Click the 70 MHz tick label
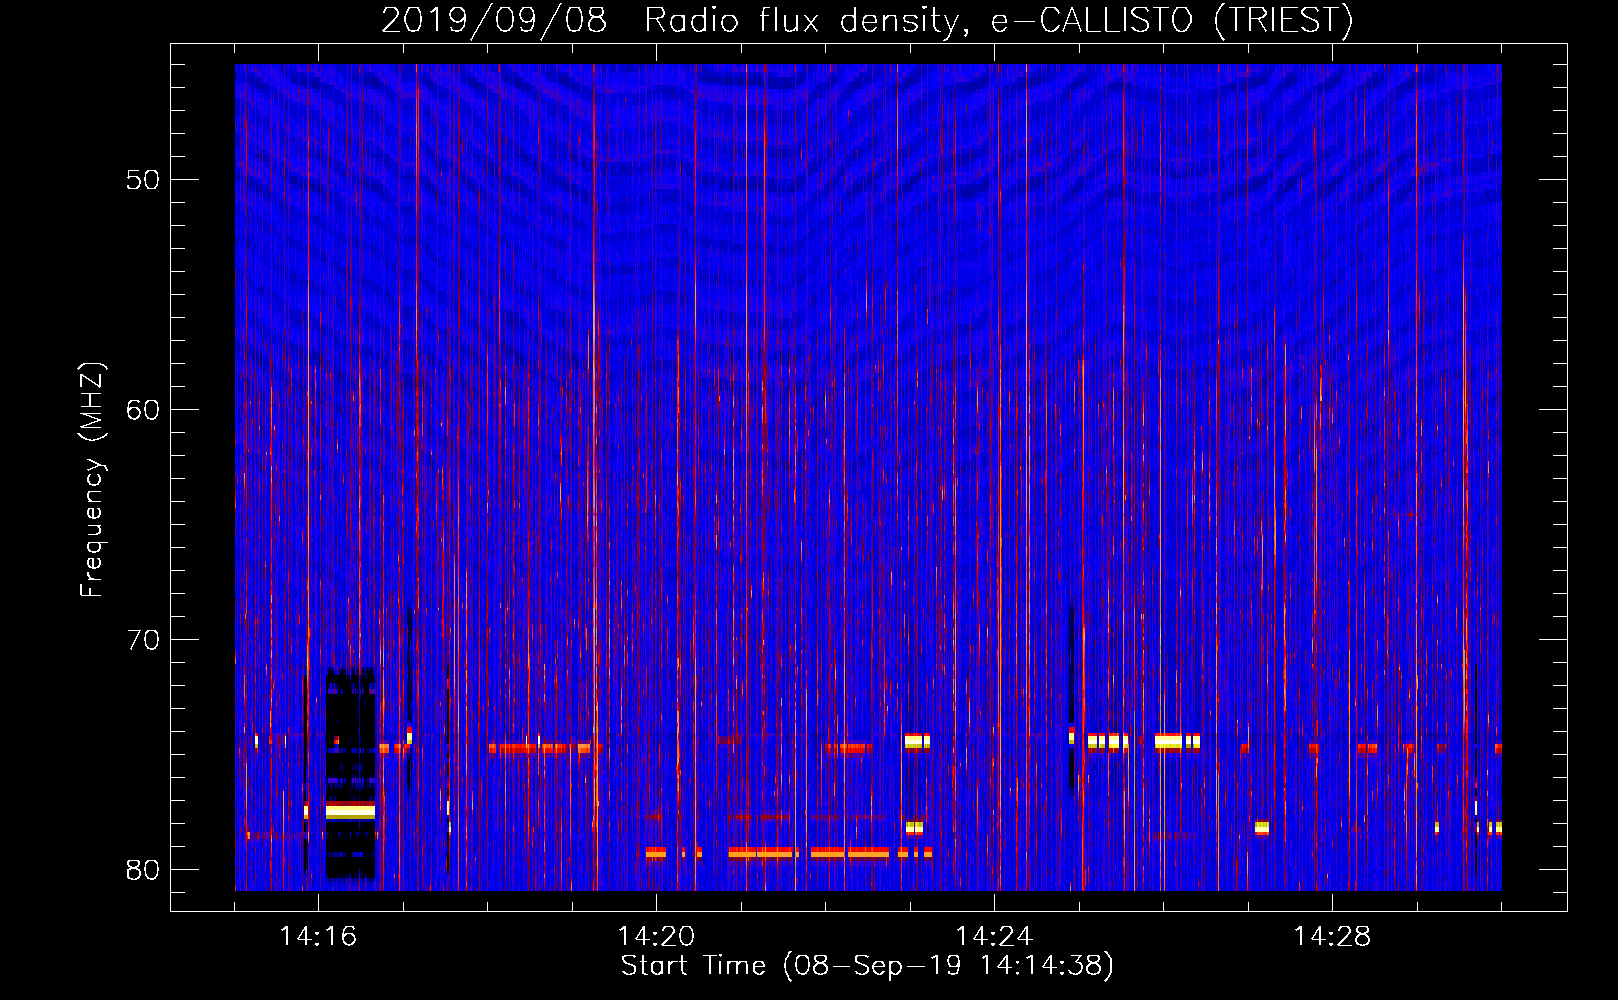Screen dimensions: 1618x1000 (143, 640)
